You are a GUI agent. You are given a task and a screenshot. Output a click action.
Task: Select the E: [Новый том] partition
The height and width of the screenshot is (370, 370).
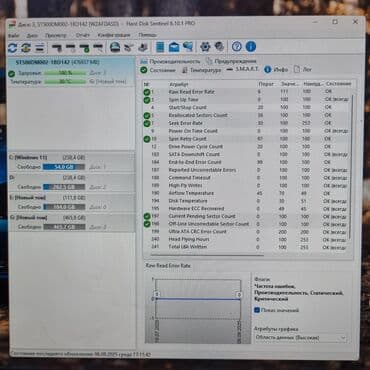point(71,202)
